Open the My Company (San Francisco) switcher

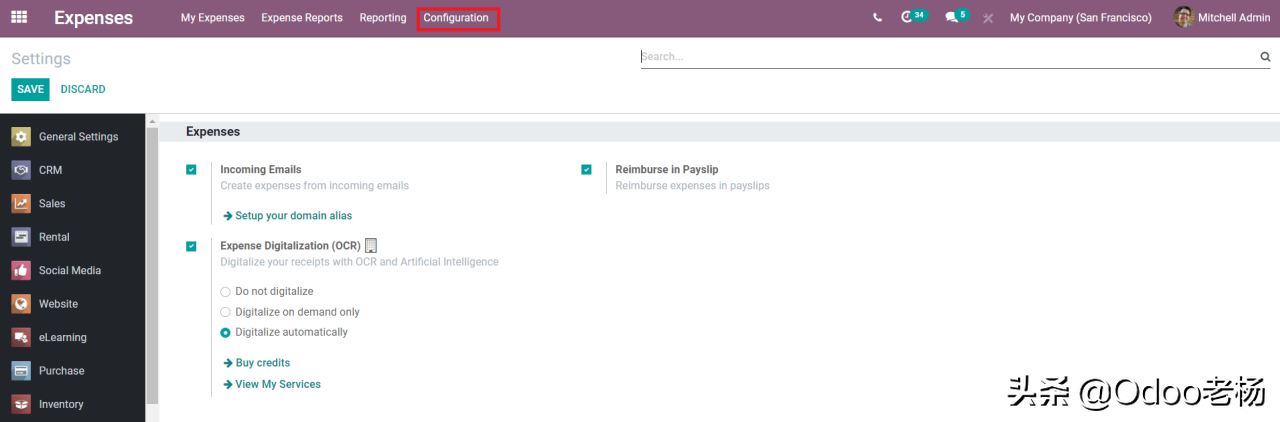[1080, 18]
